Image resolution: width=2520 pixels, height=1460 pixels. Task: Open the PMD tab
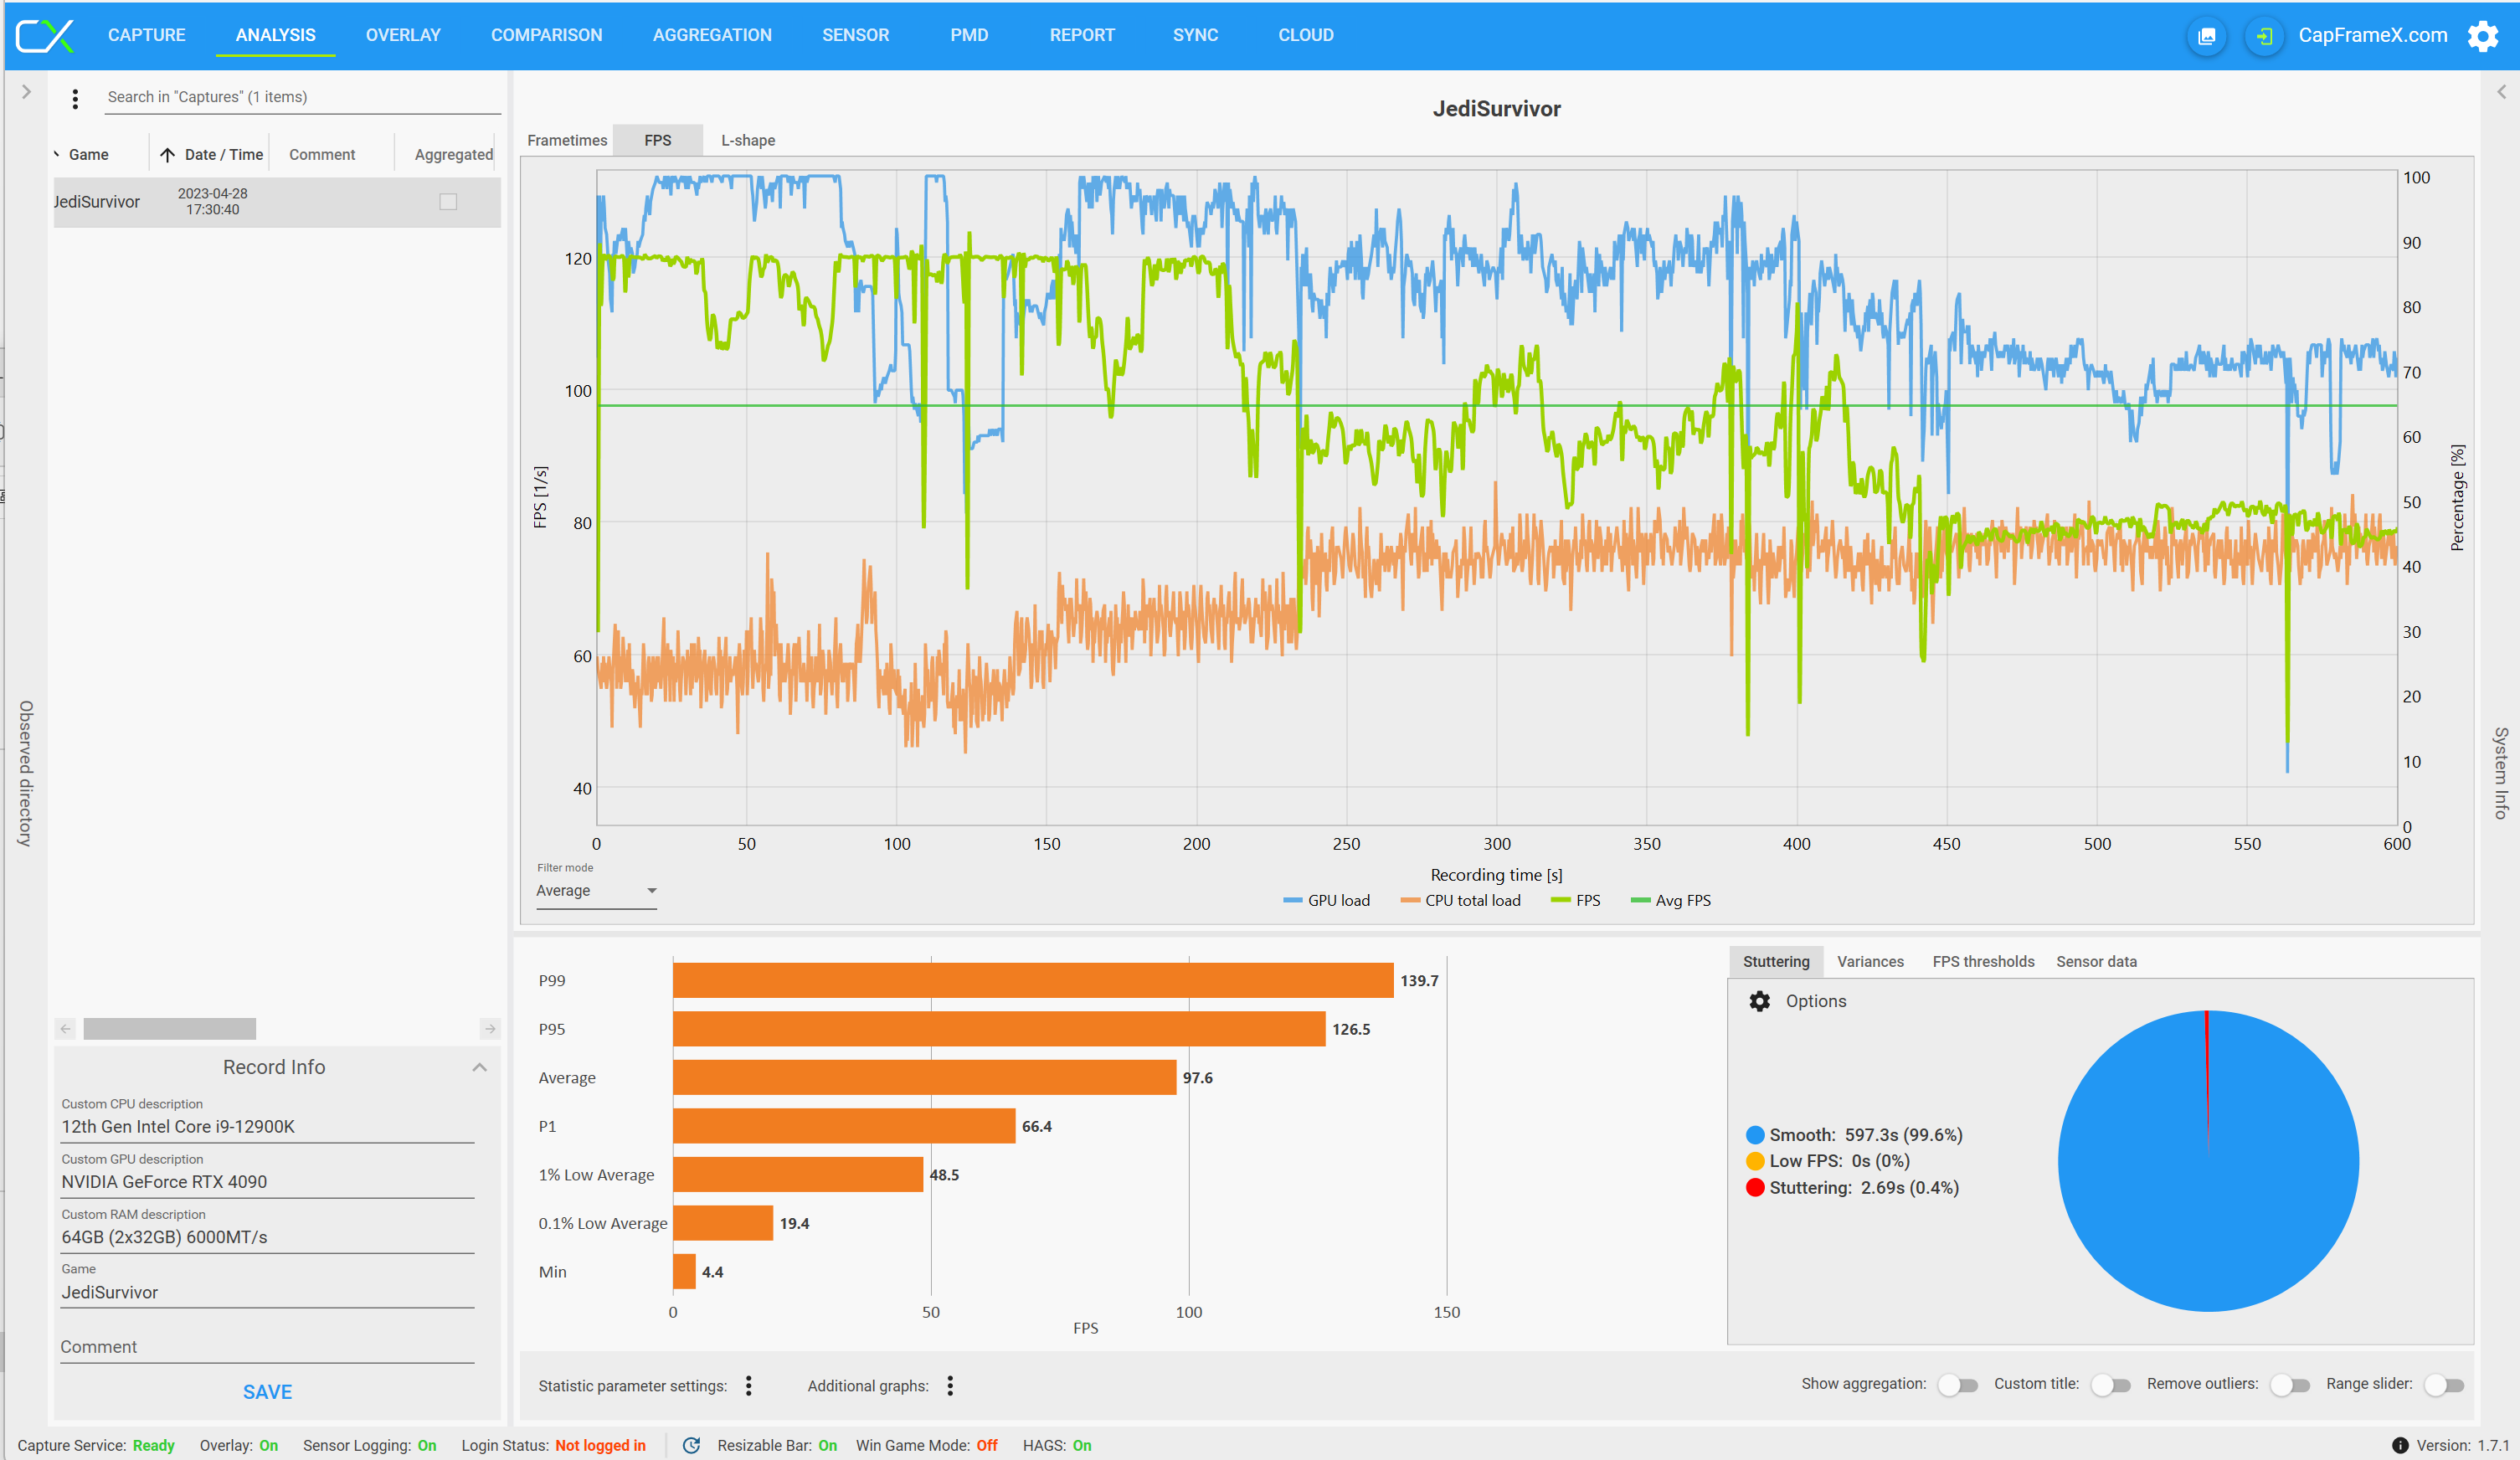click(969, 35)
